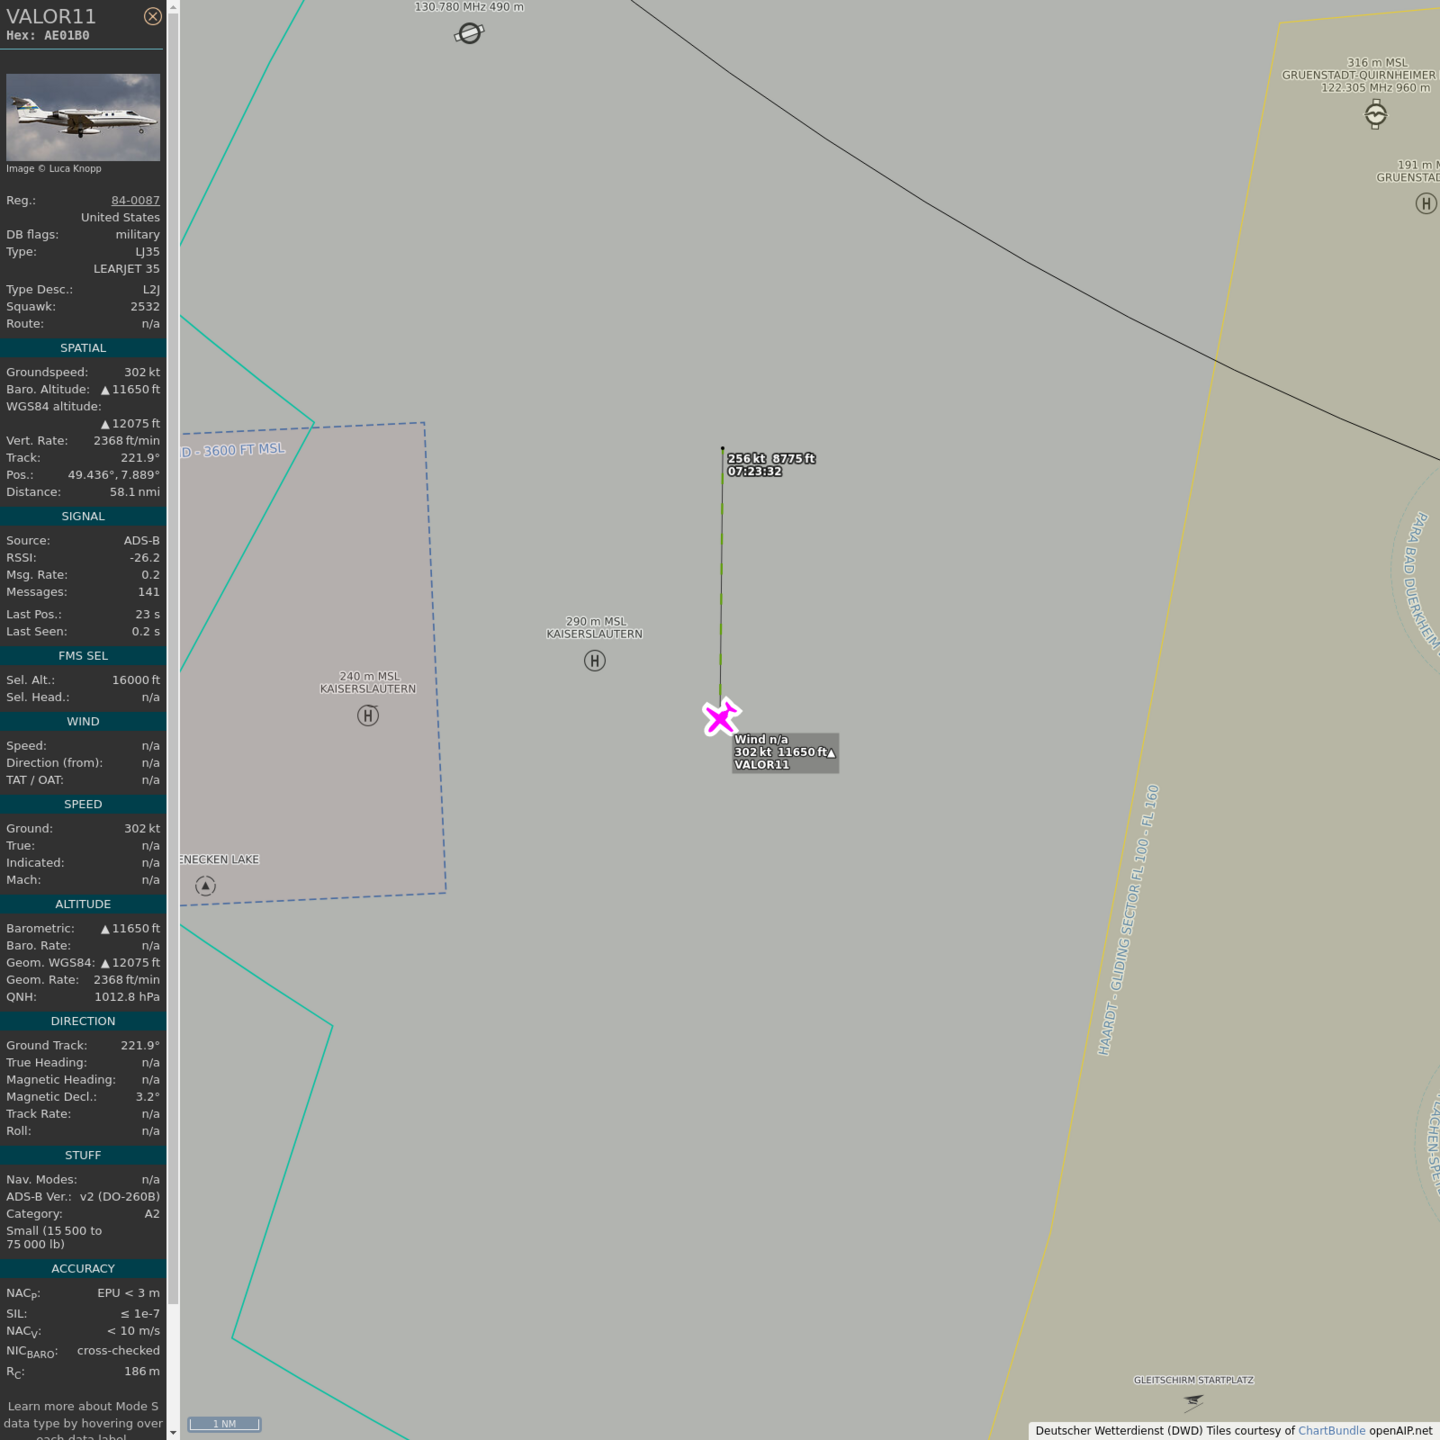Image resolution: width=1440 pixels, height=1440 pixels.
Task: Click the airfield icon near 130.780 MHz
Action: [x=469, y=34]
